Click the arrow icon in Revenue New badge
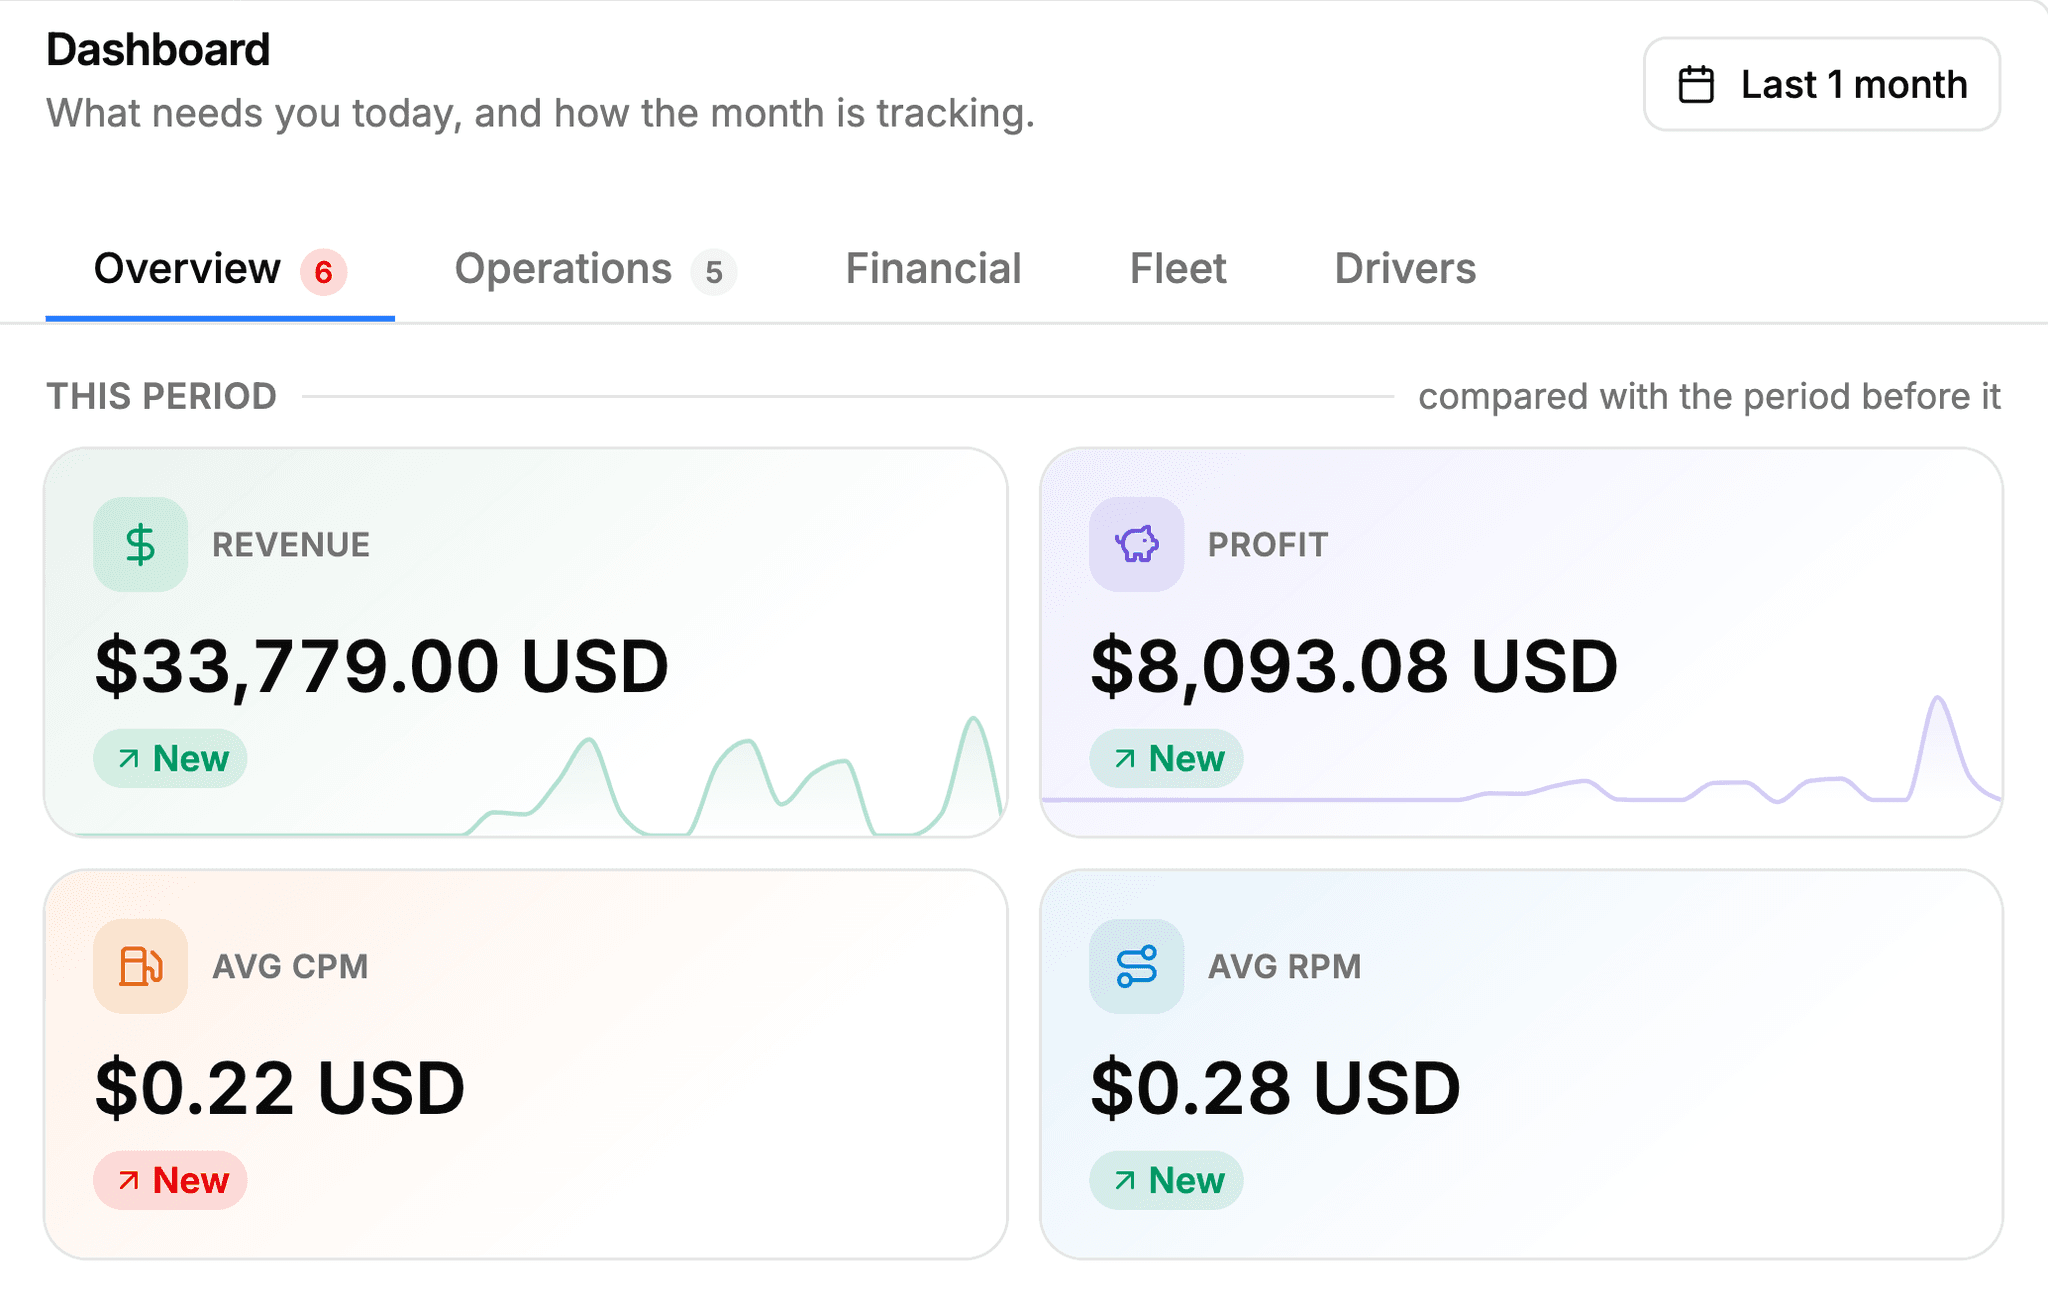The image size is (2048, 1291). click(128, 759)
